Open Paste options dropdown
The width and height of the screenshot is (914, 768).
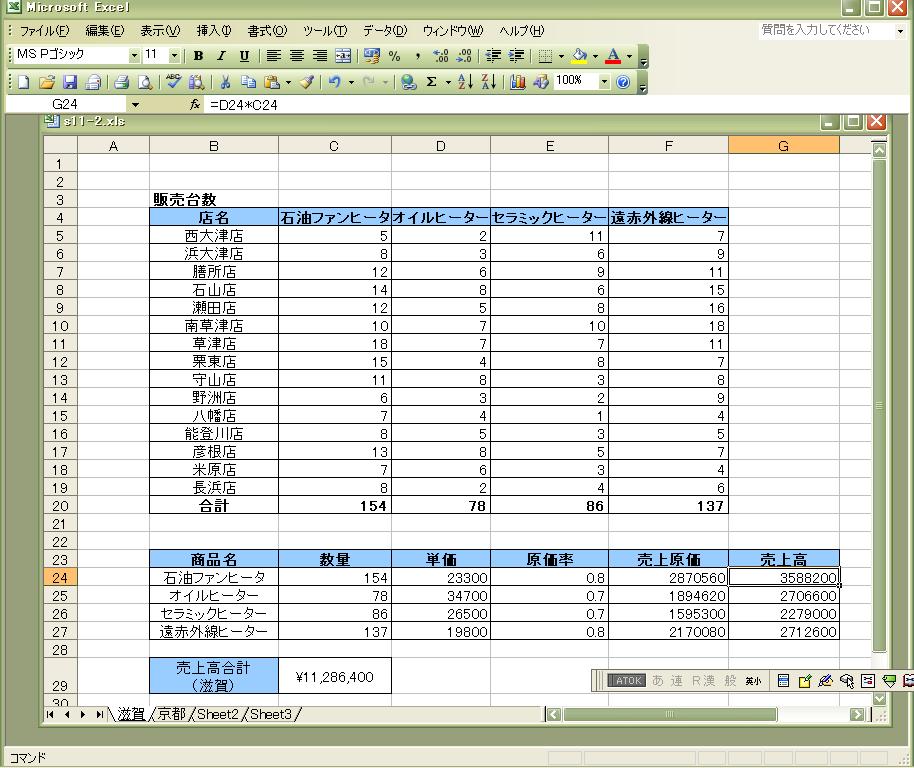(288, 83)
